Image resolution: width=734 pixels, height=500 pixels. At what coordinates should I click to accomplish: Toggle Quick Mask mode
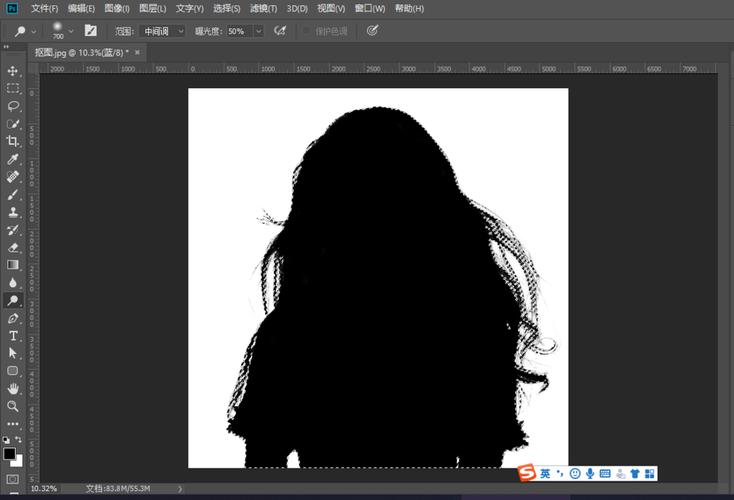coord(13,479)
